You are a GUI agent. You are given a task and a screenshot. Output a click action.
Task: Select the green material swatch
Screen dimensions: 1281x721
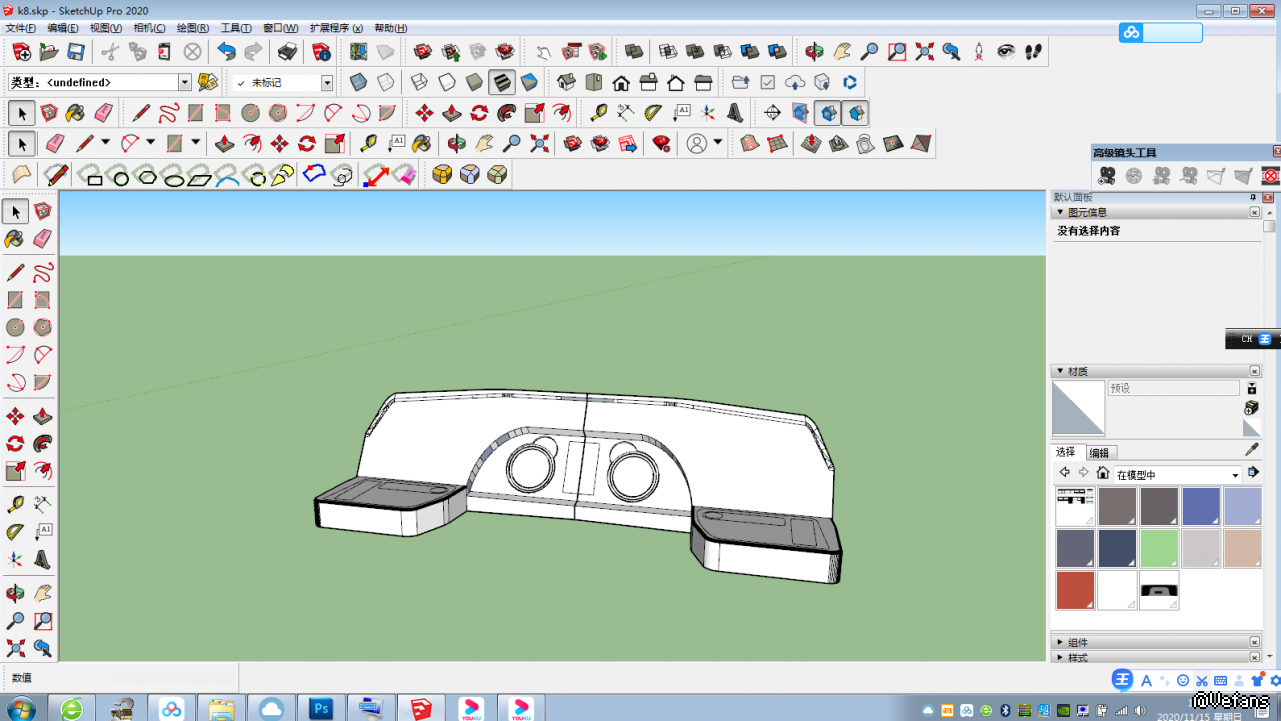[x=1159, y=548]
